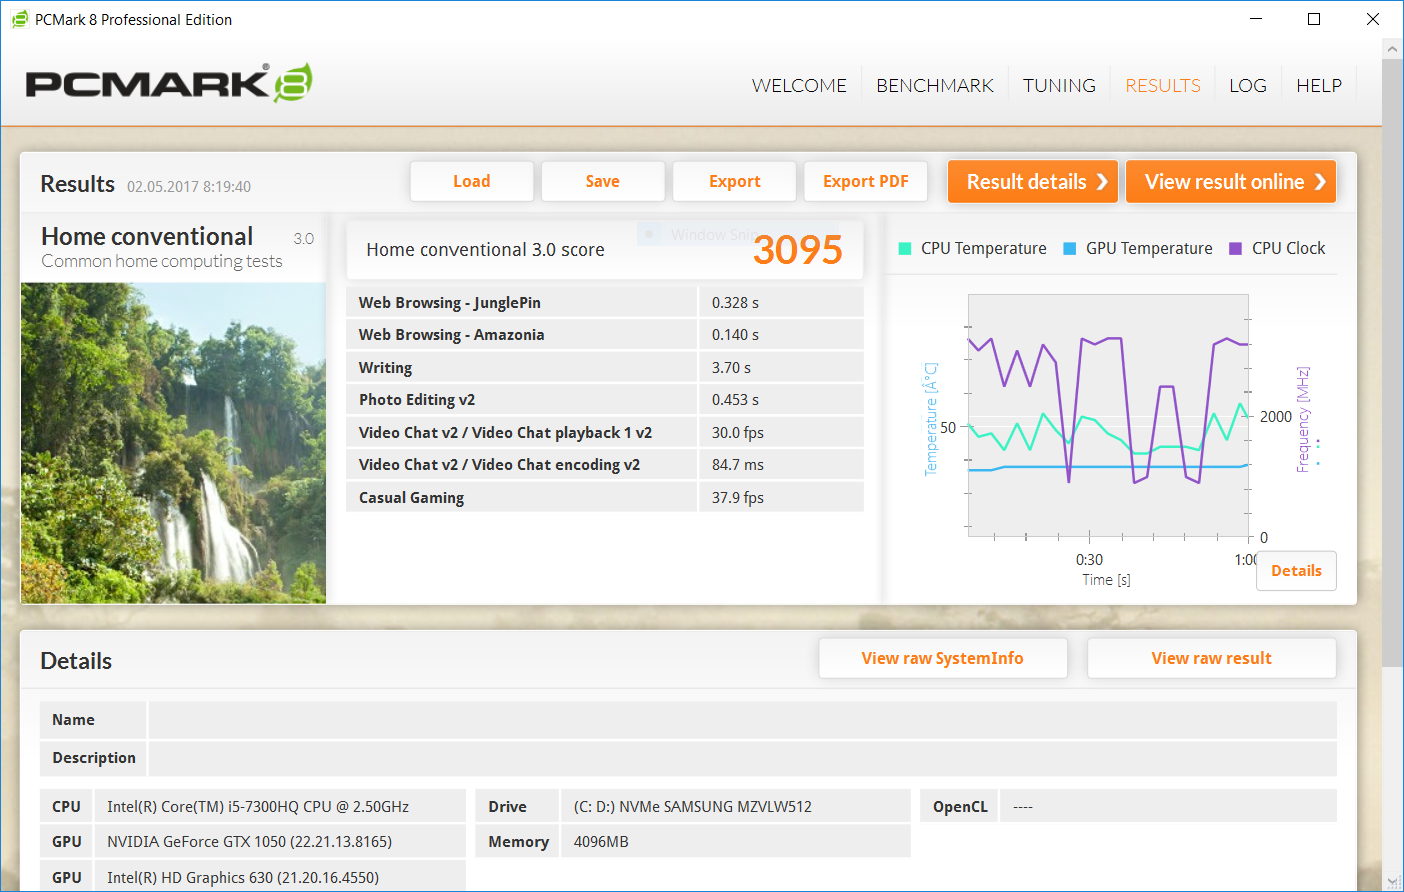Select the Video Chat encoding v2 row
Screen dimensions: 1404x892
click(605, 465)
